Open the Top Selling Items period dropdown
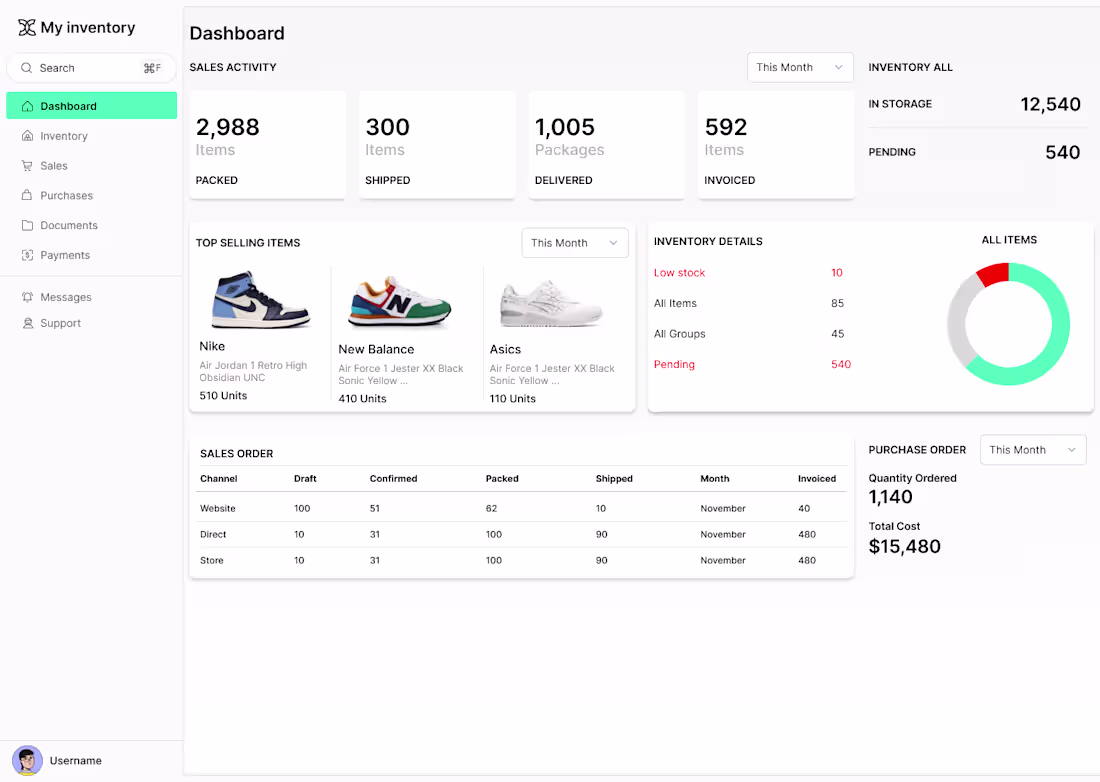The width and height of the screenshot is (1100, 782). (574, 242)
